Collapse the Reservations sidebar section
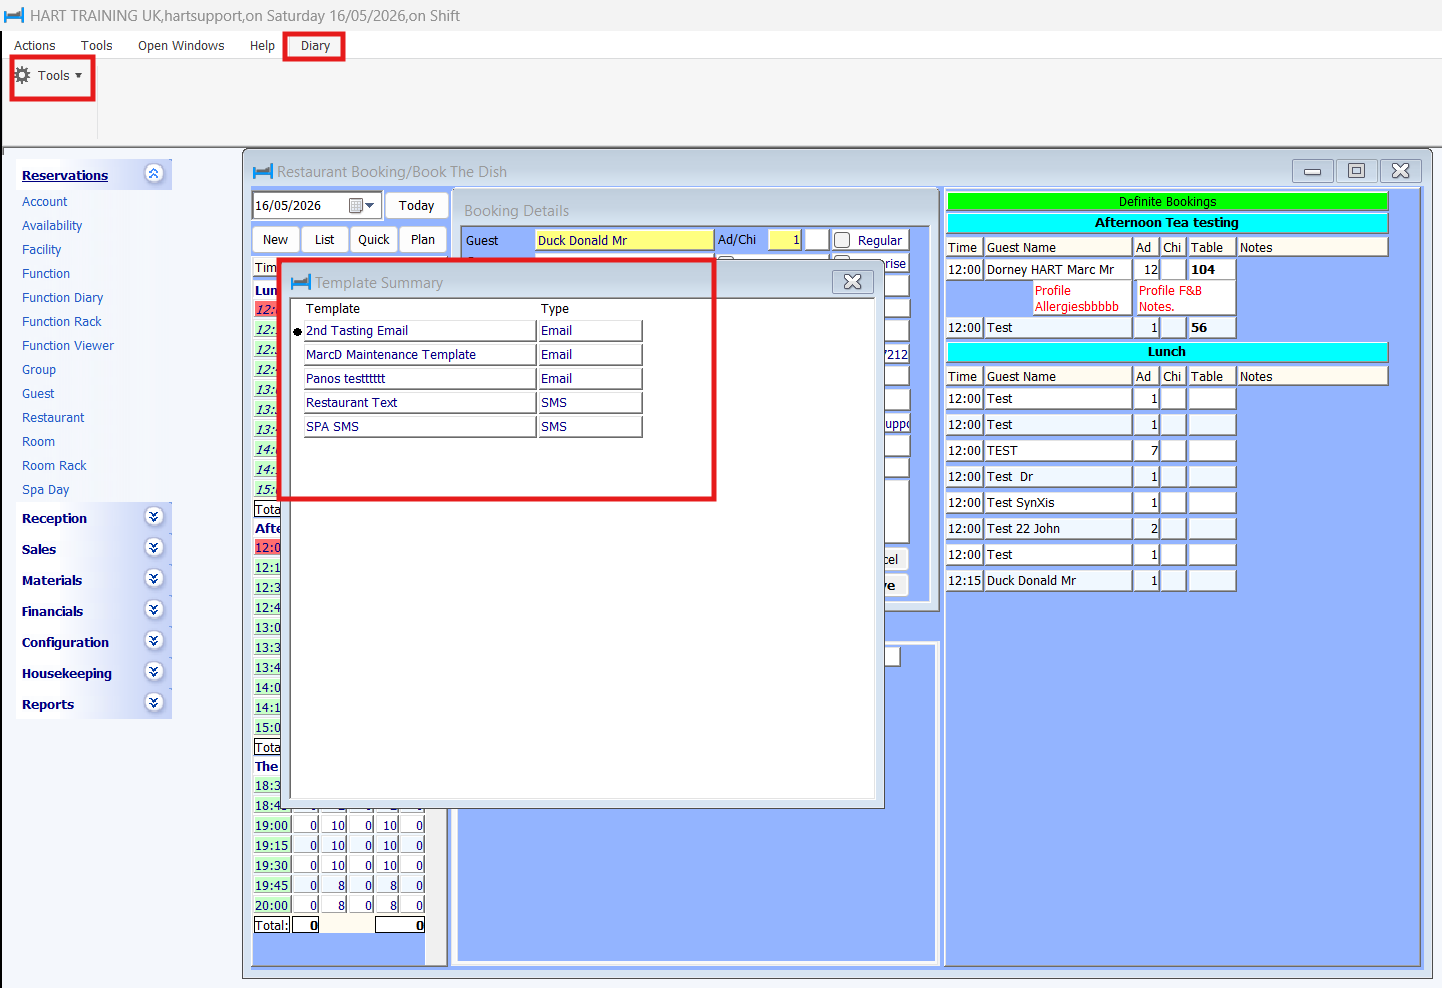This screenshot has width=1442, height=988. click(153, 174)
